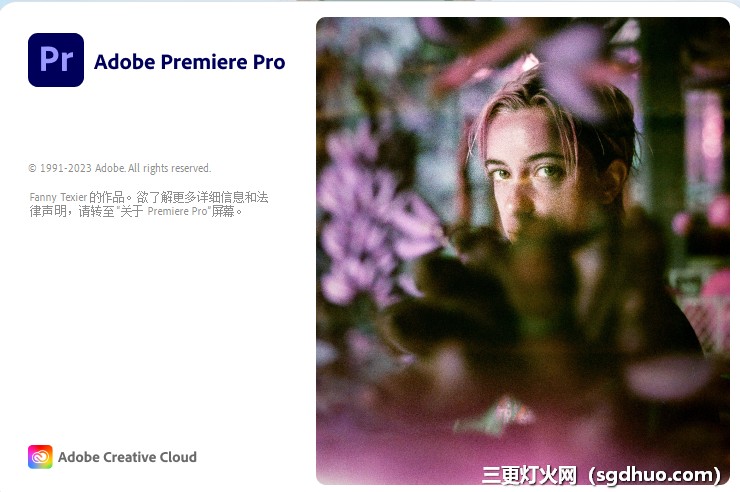Click the pink neon glow in artwork background
This screenshot has width=740, height=492.
[705, 142]
